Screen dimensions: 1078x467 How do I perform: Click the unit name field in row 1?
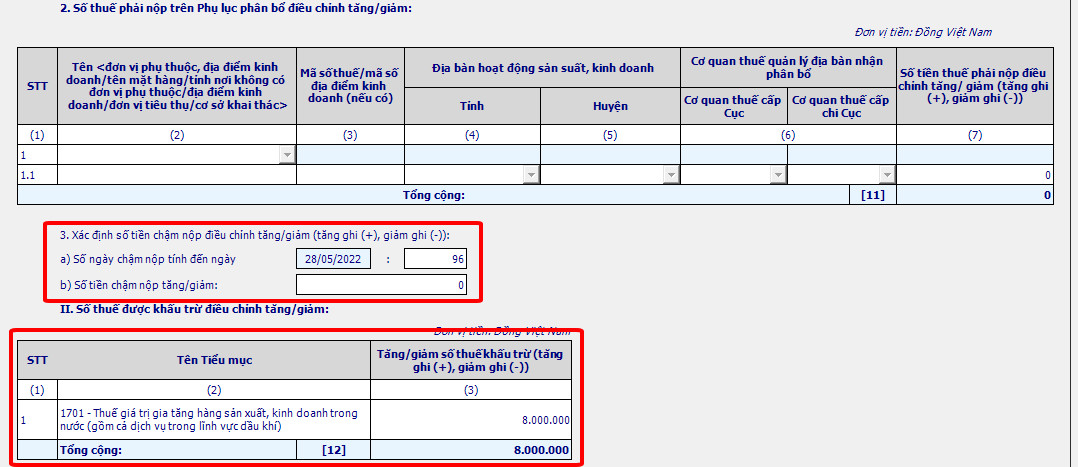tap(168, 155)
